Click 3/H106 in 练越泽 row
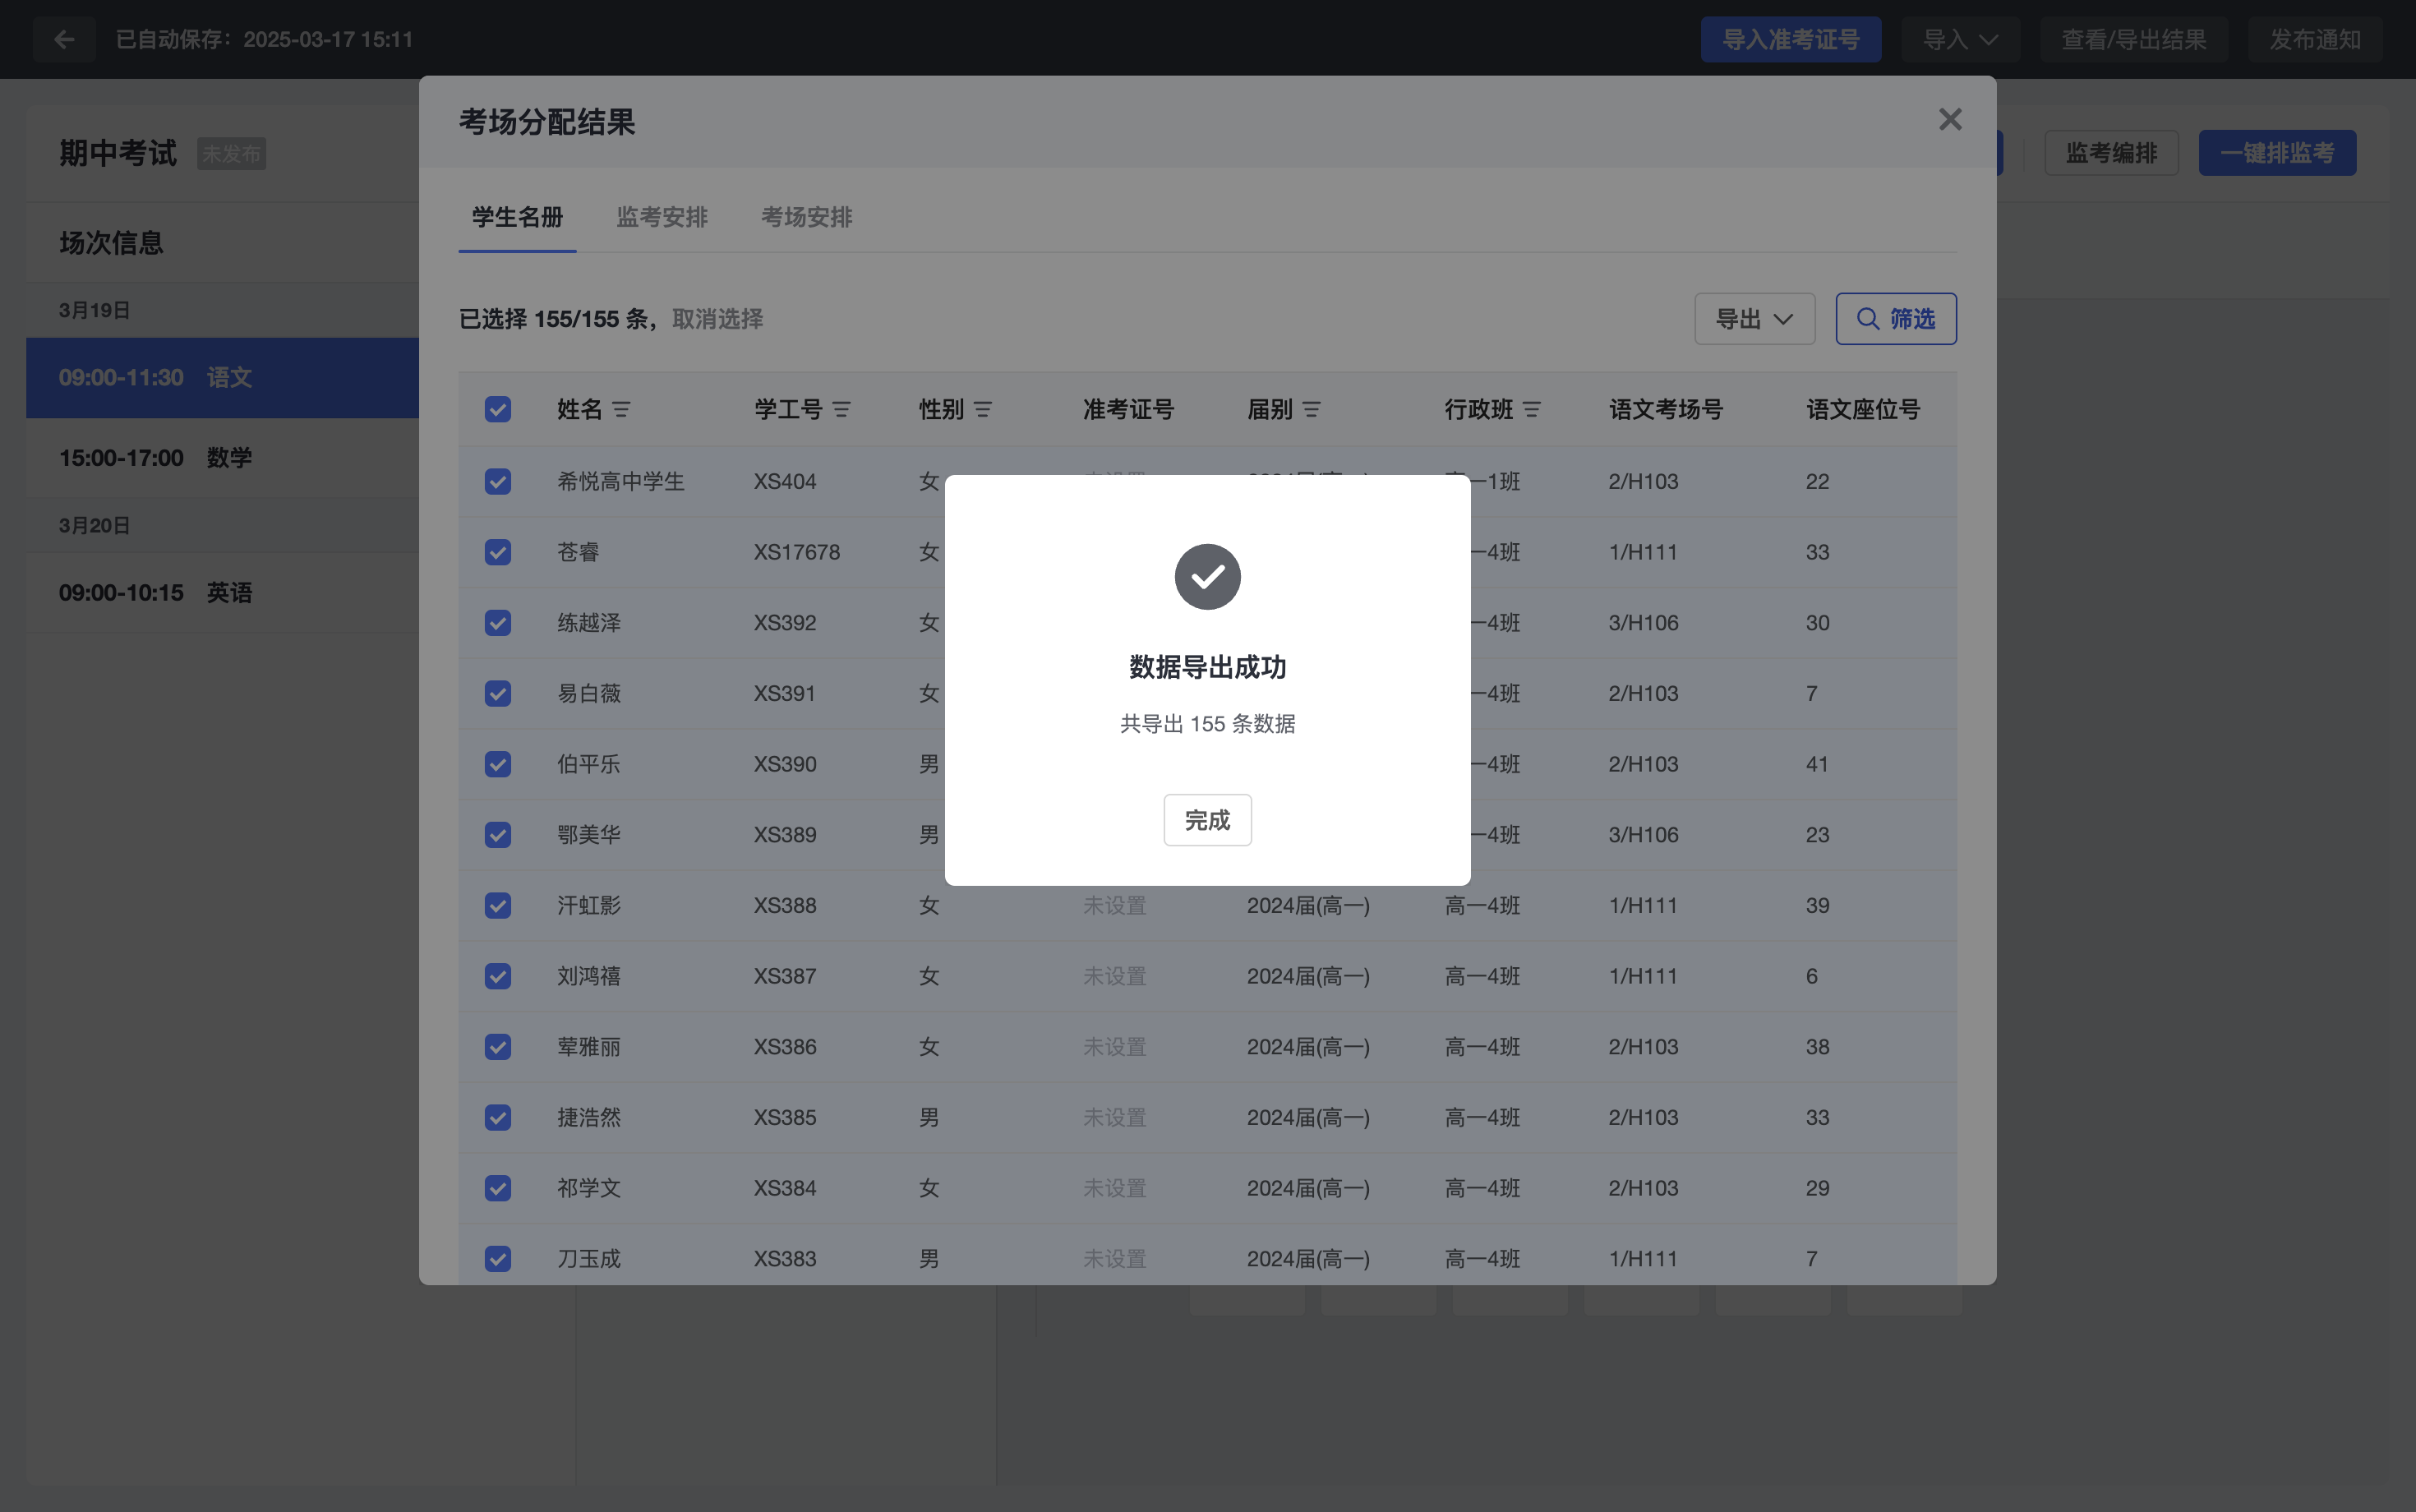This screenshot has width=2416, height=1512. [1643, 623]
